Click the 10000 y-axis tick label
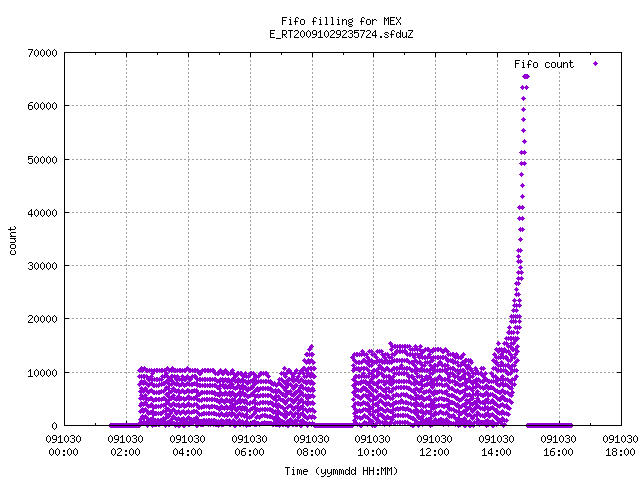This screenshot has width=640, height=480. tap(42, 373)
